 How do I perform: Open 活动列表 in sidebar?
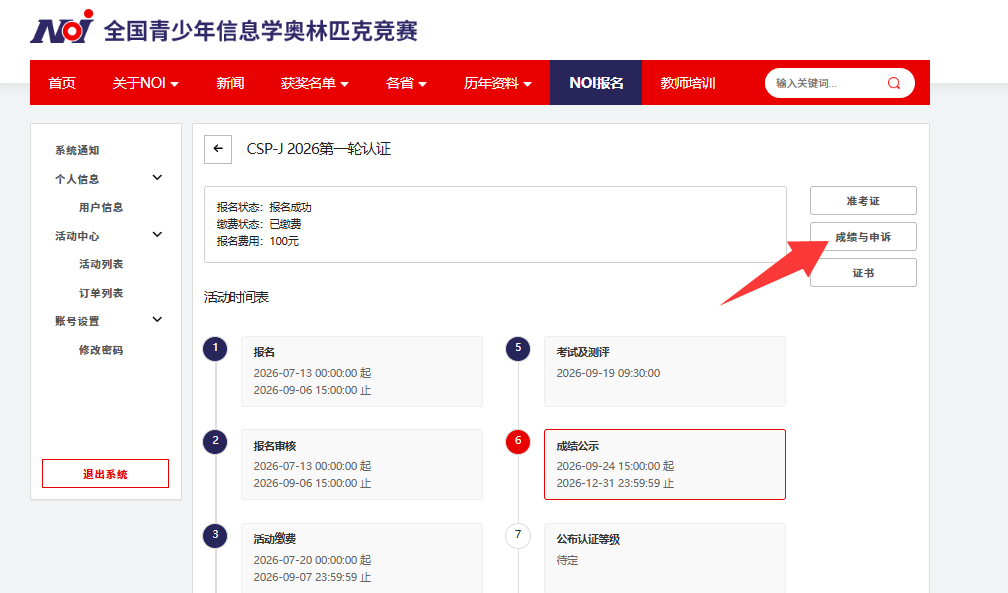pos(101,264)
